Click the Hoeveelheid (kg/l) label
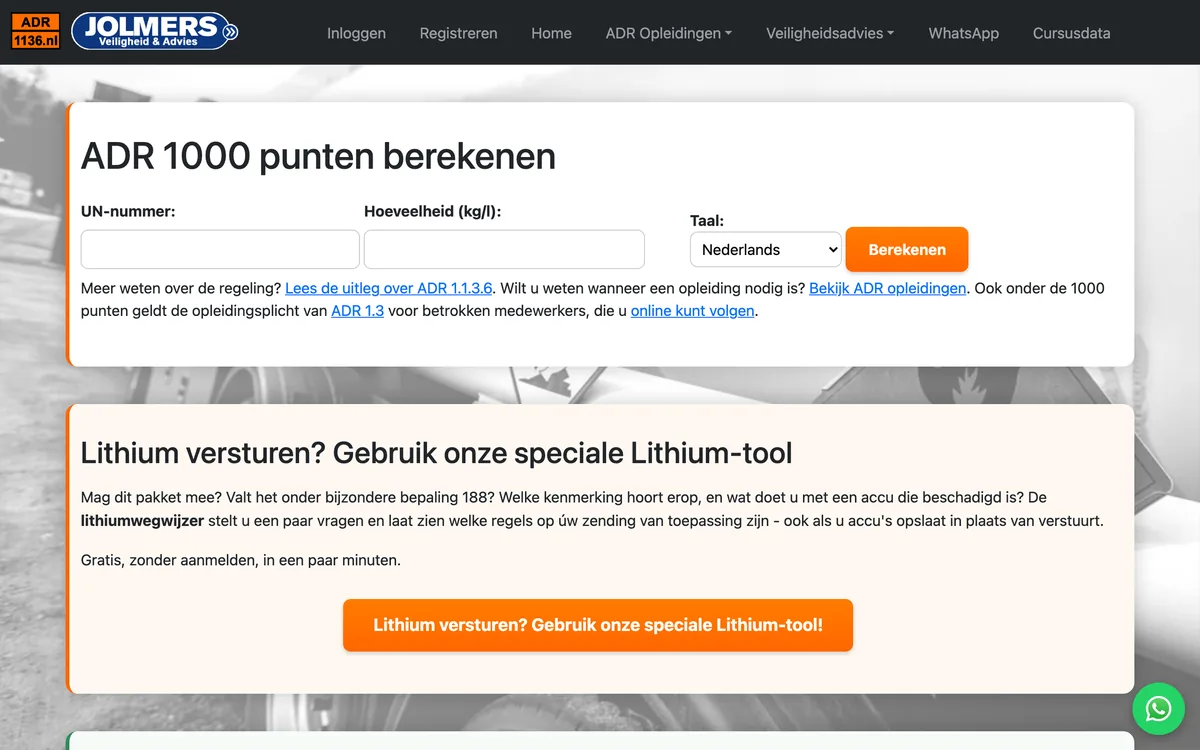 click(433, 211)
